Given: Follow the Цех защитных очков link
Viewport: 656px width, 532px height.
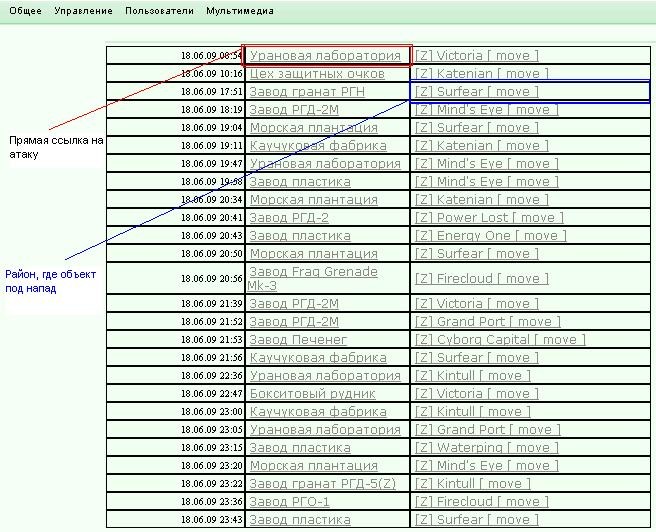Looking at the screenshot, I should 317,74.
